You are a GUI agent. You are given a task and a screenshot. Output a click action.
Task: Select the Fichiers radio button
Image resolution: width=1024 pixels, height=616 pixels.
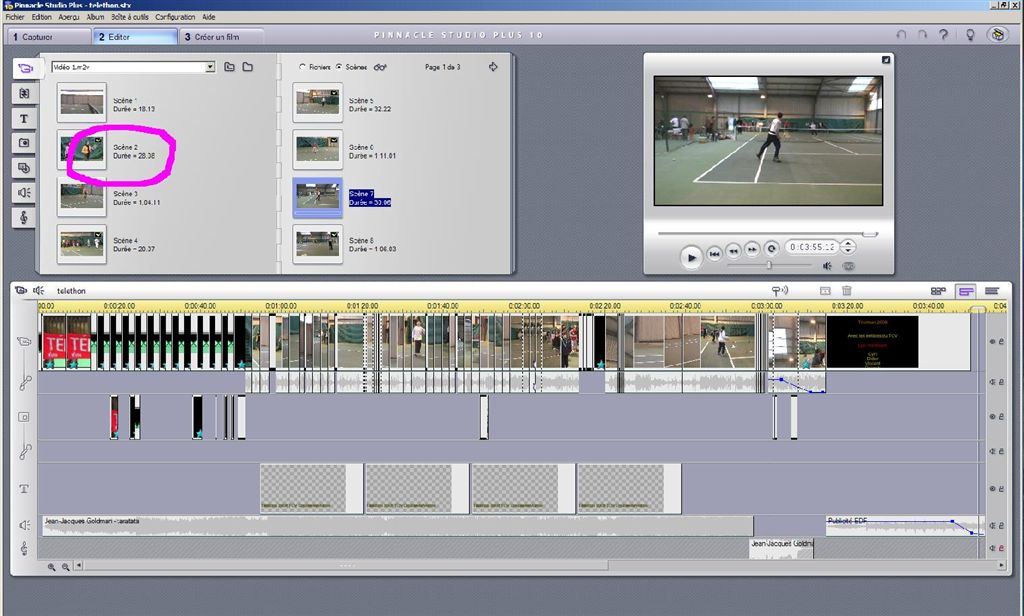(302, 67)
